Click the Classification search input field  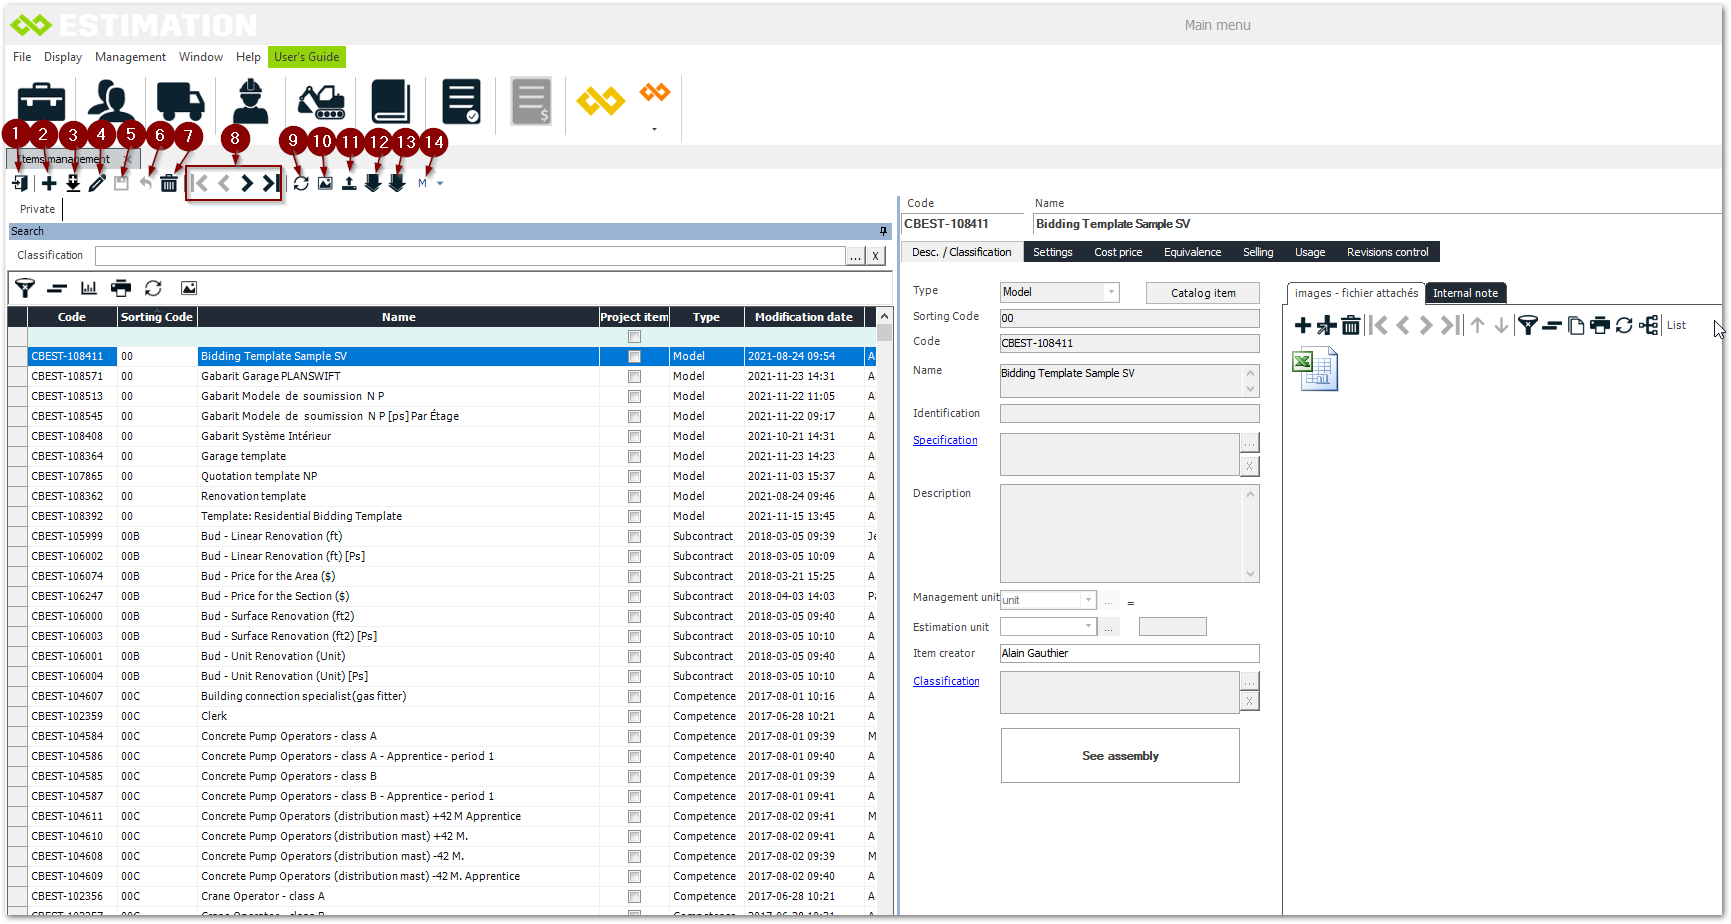click(x=470, y=256)
